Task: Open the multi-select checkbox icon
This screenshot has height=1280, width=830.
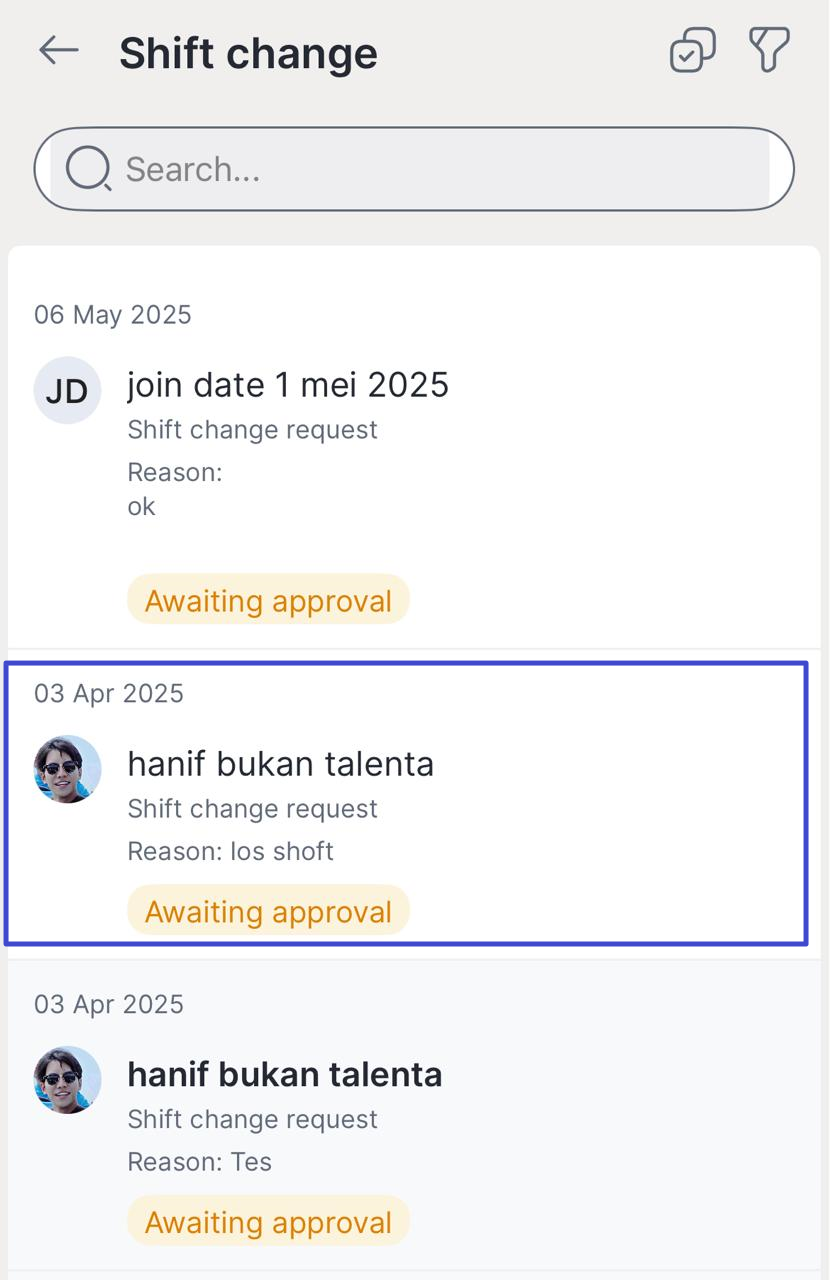Action: [x=692, y=50]
